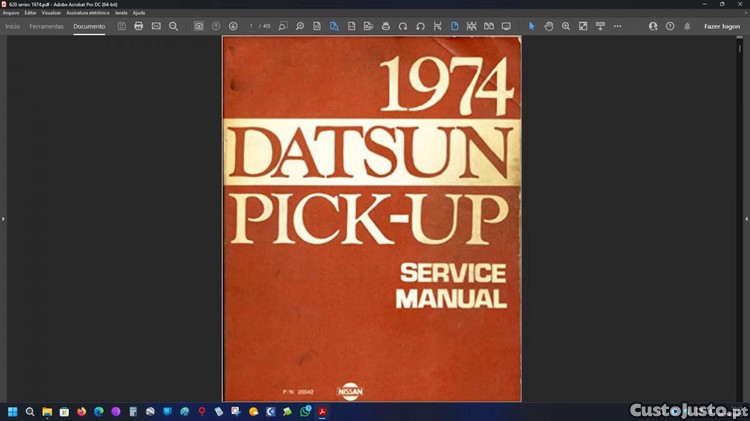Expand the right tools pane
This screenshot has width=750, height=421.
coord(746,218)
